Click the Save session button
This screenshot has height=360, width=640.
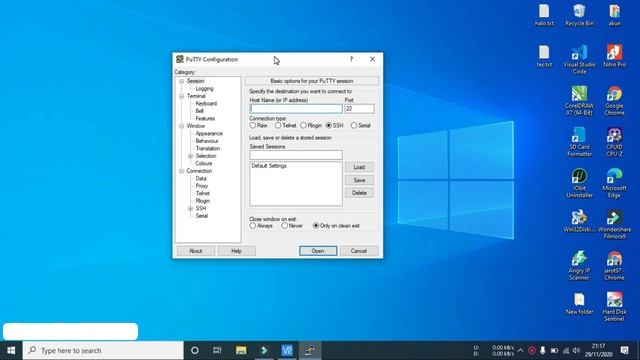pyautogui.click(x=359, y=180)
